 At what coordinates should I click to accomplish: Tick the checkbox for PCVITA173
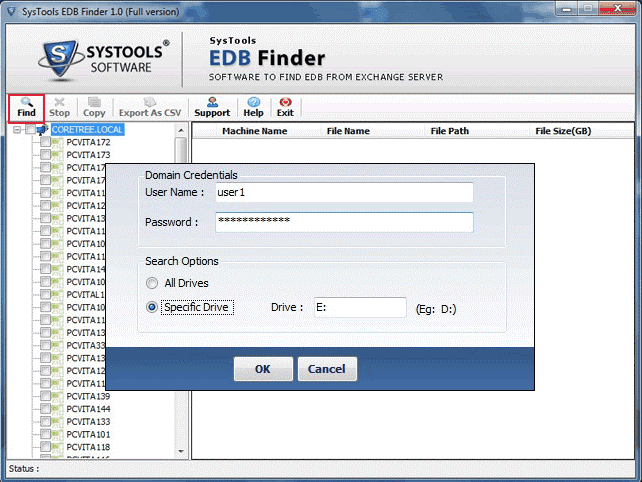tap(45, 155)
